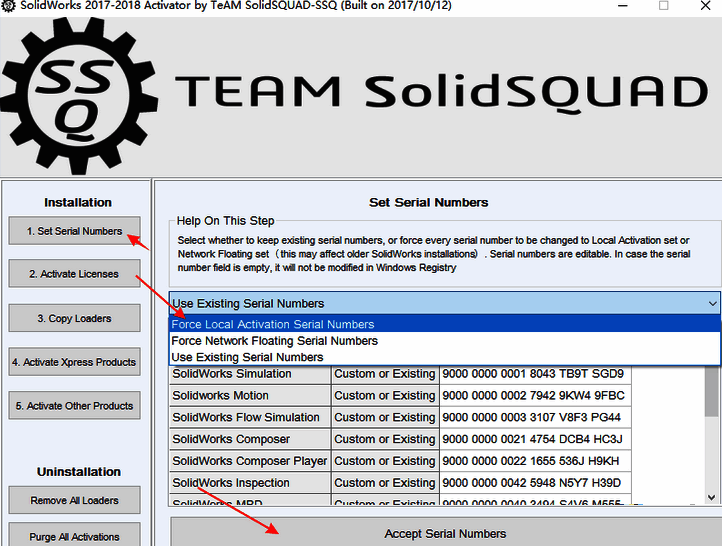Image resolution: width=722 pixels, height=546 pixels.
Task: Click the Purge All Activations button
Action: (x=74, y=536)
